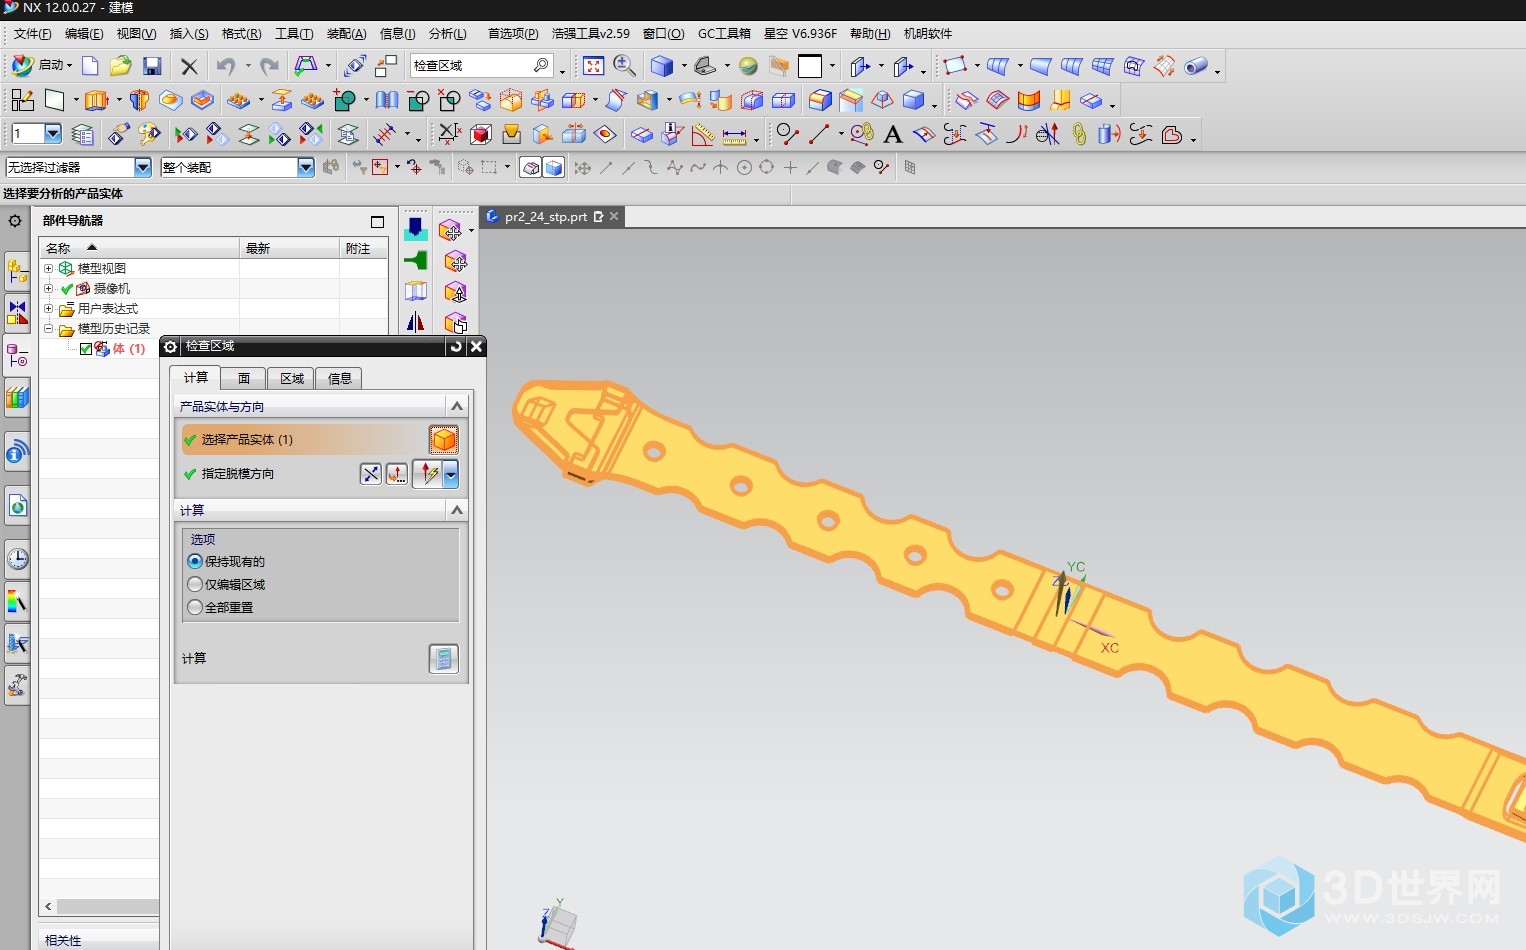Click the shaded cube rendering style icon
The image size is (1526, 950).
coord(661,66)
